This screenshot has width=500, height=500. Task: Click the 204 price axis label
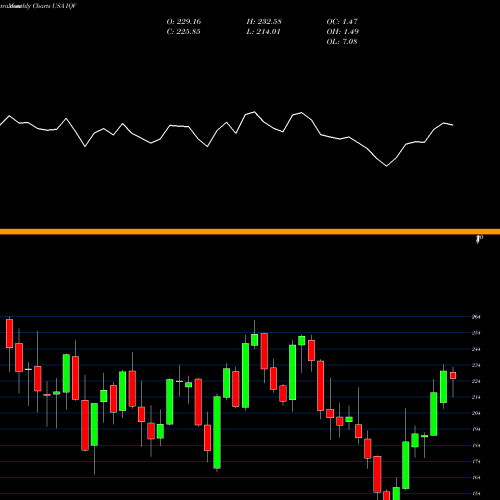(476, 413)
